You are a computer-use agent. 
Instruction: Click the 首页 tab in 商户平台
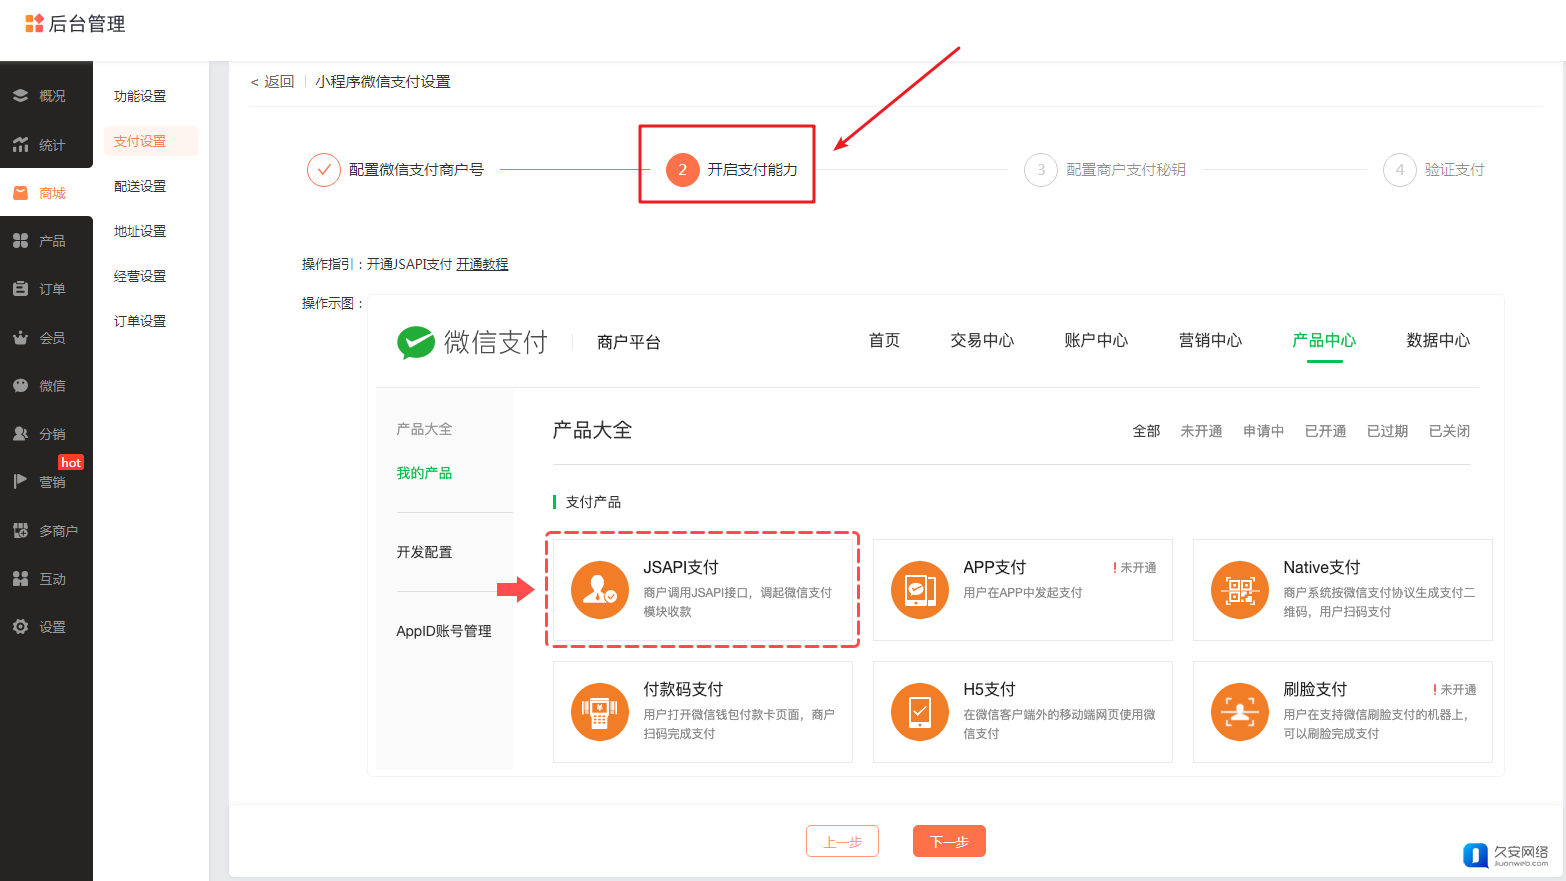pyautogui.click(x=884, y=340)
